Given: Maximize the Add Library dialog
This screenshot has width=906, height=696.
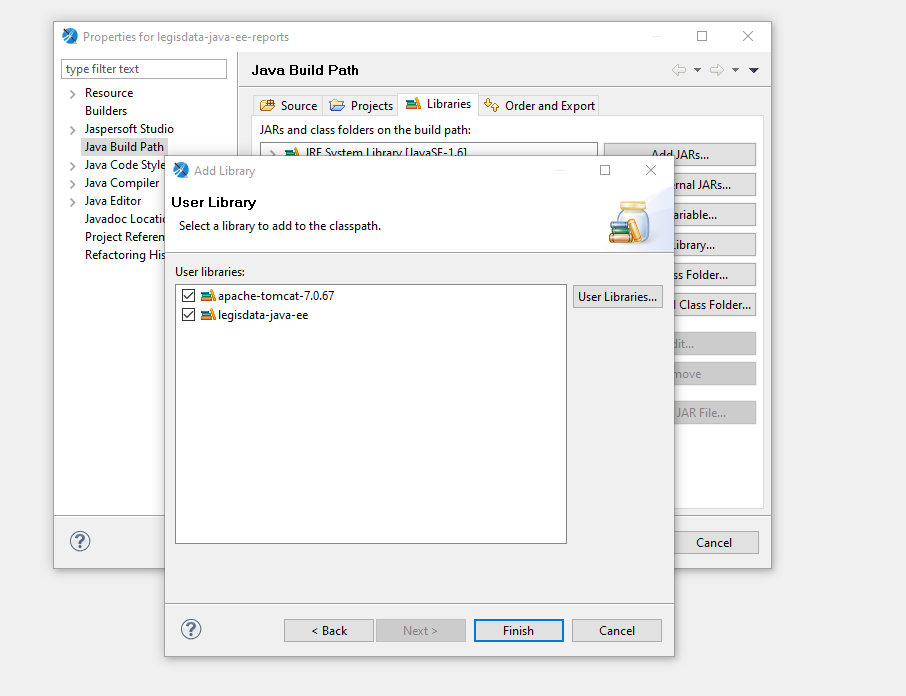Looking at the screenshot, I should click(x=605, y=170).
